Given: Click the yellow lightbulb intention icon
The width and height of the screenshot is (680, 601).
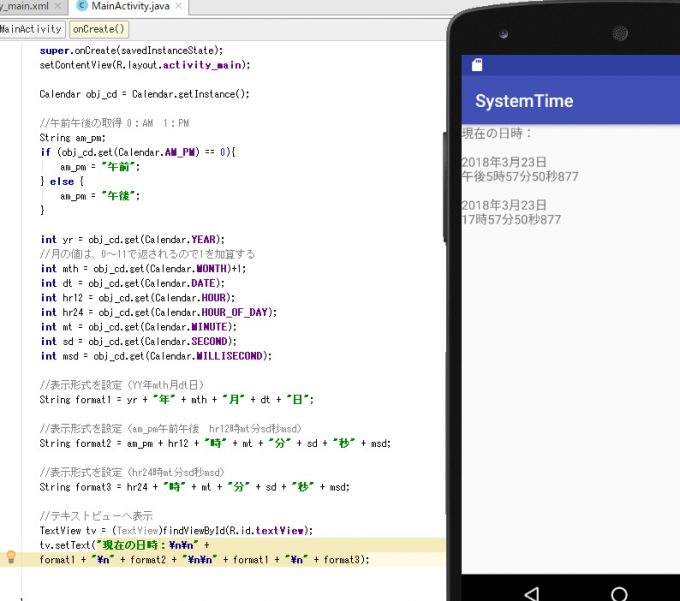Looking at the screenshot, I should pyautogui.click(x=11, y=556).
